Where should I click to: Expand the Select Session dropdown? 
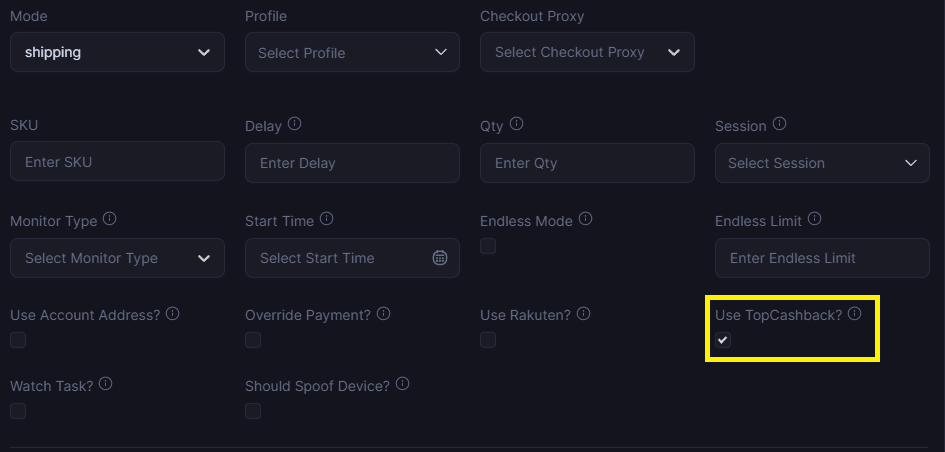(822, 163)
